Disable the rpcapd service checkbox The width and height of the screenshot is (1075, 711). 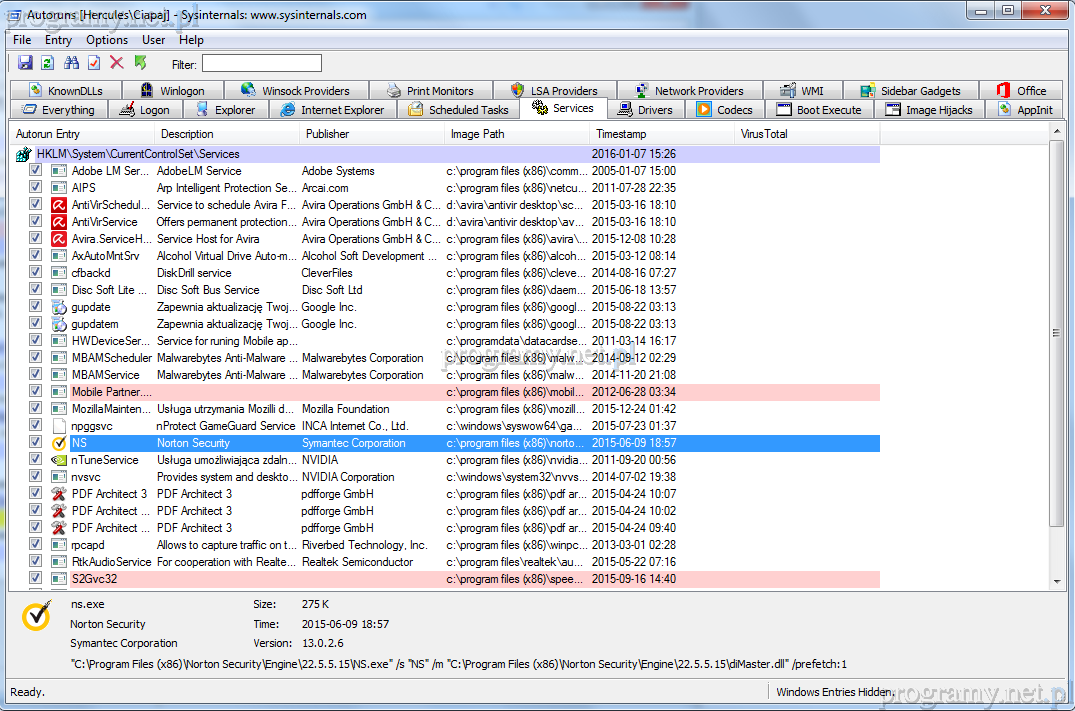point(36,545)
